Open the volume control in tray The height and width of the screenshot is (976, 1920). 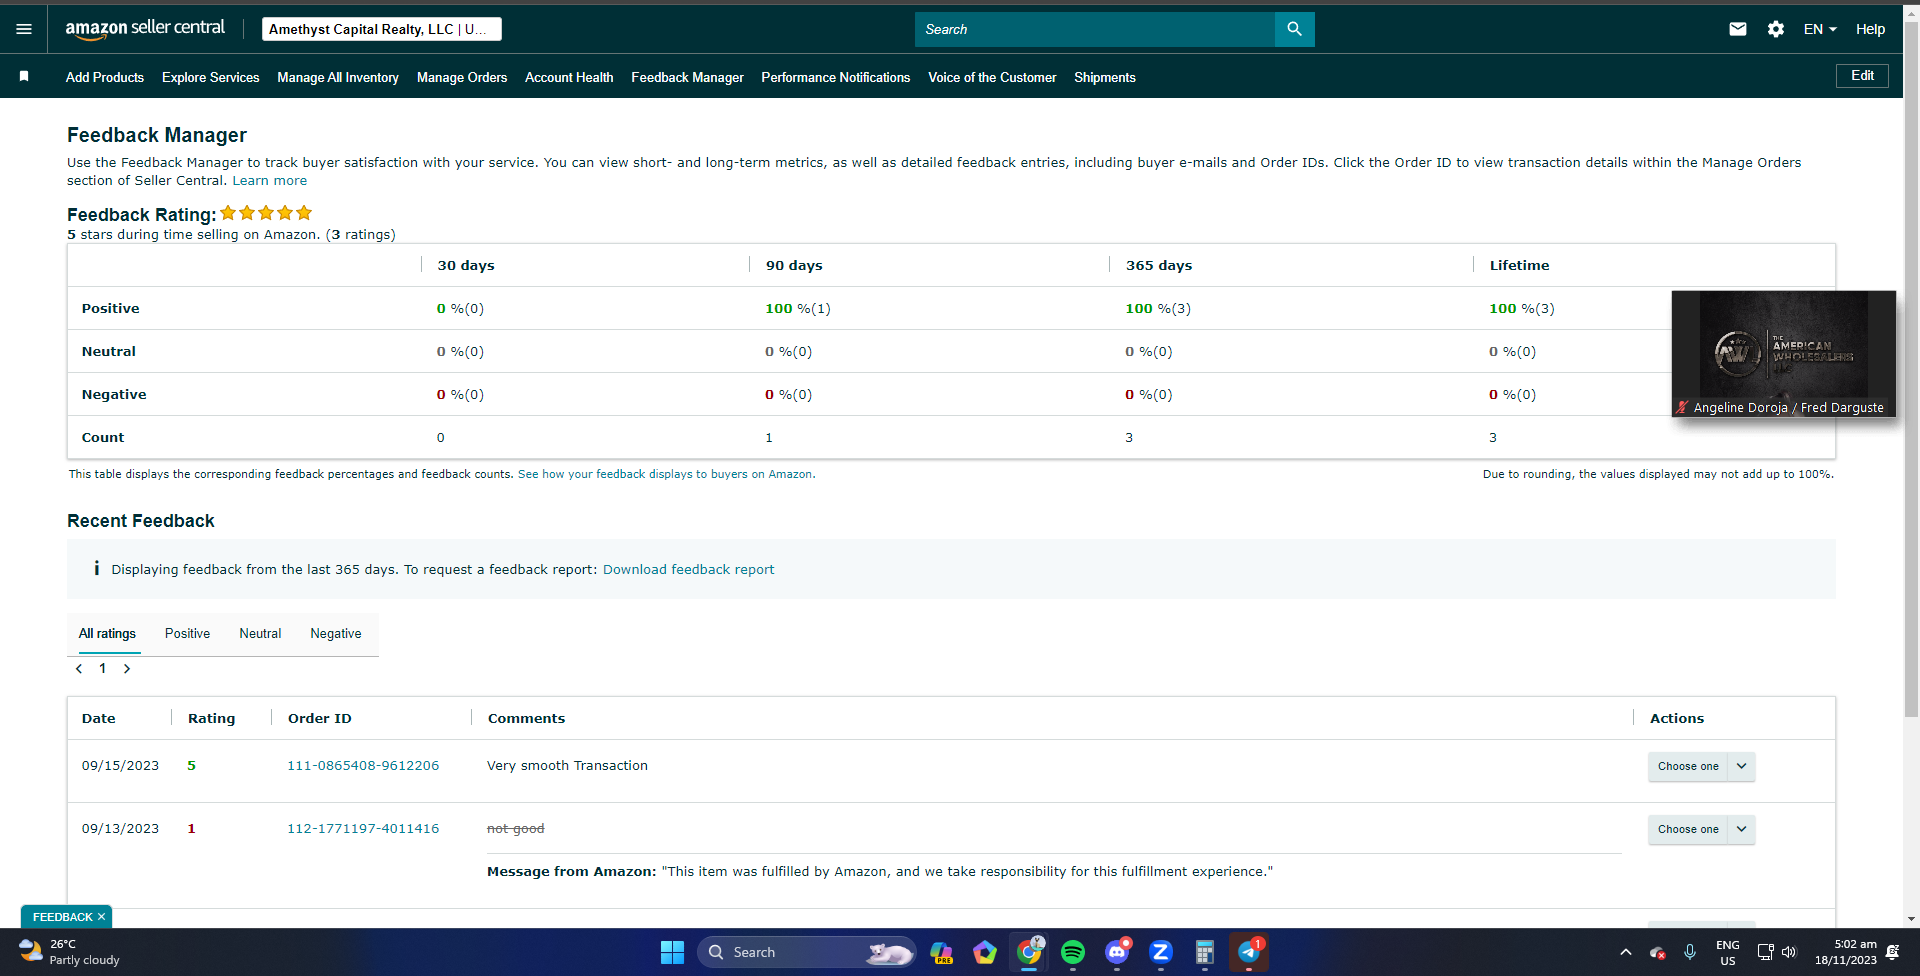point(1789,952)
